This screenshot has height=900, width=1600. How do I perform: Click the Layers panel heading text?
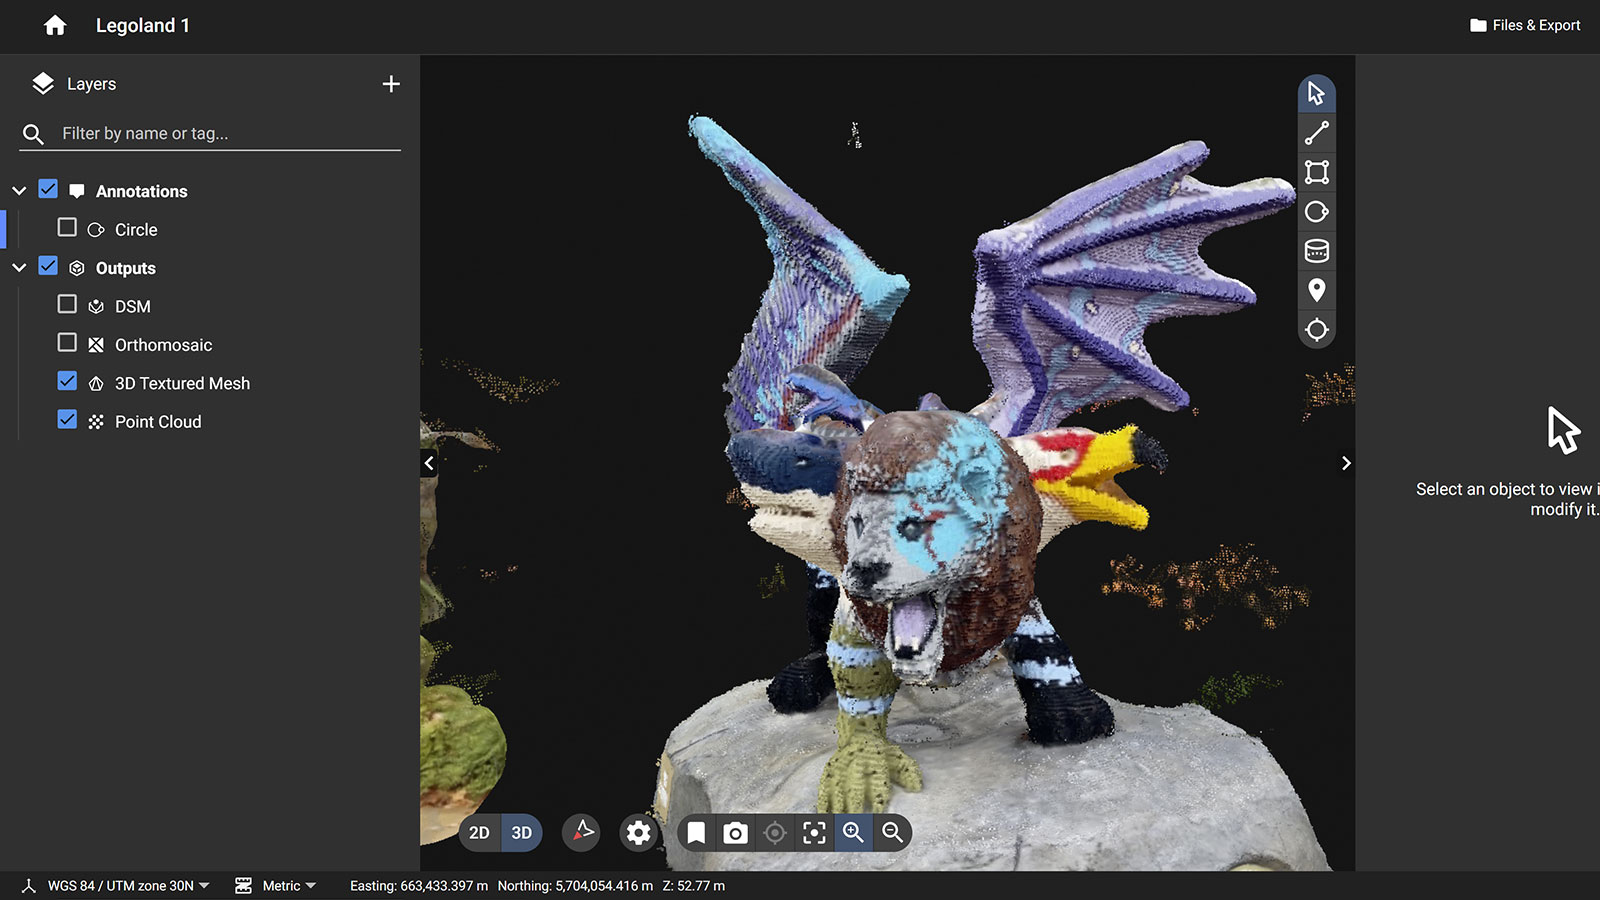(92, 84)
